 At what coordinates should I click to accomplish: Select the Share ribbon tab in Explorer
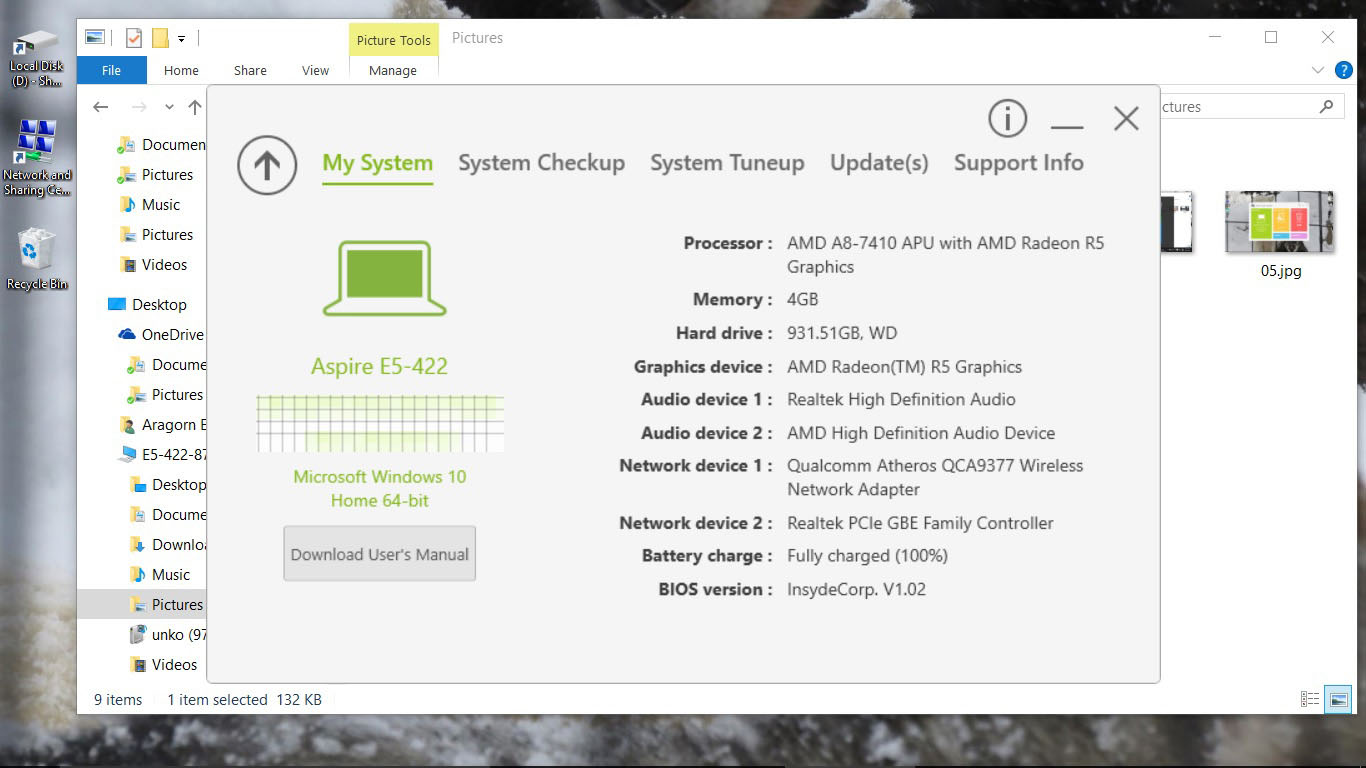pos(250,70)
